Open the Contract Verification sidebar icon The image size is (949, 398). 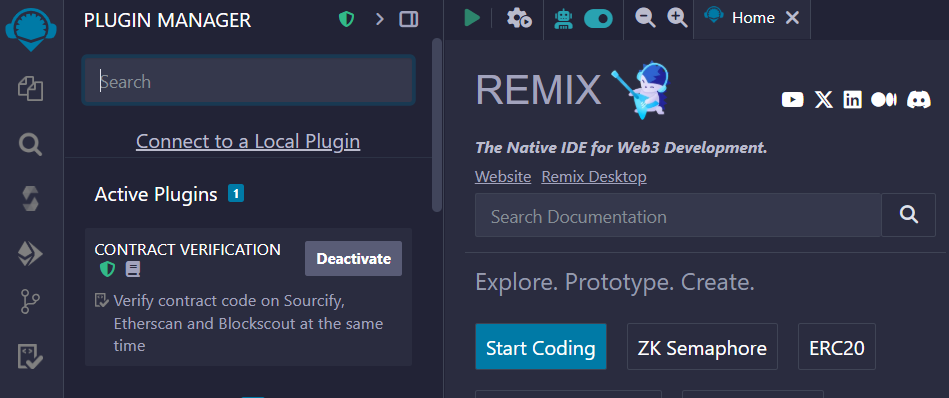(30, 357)
